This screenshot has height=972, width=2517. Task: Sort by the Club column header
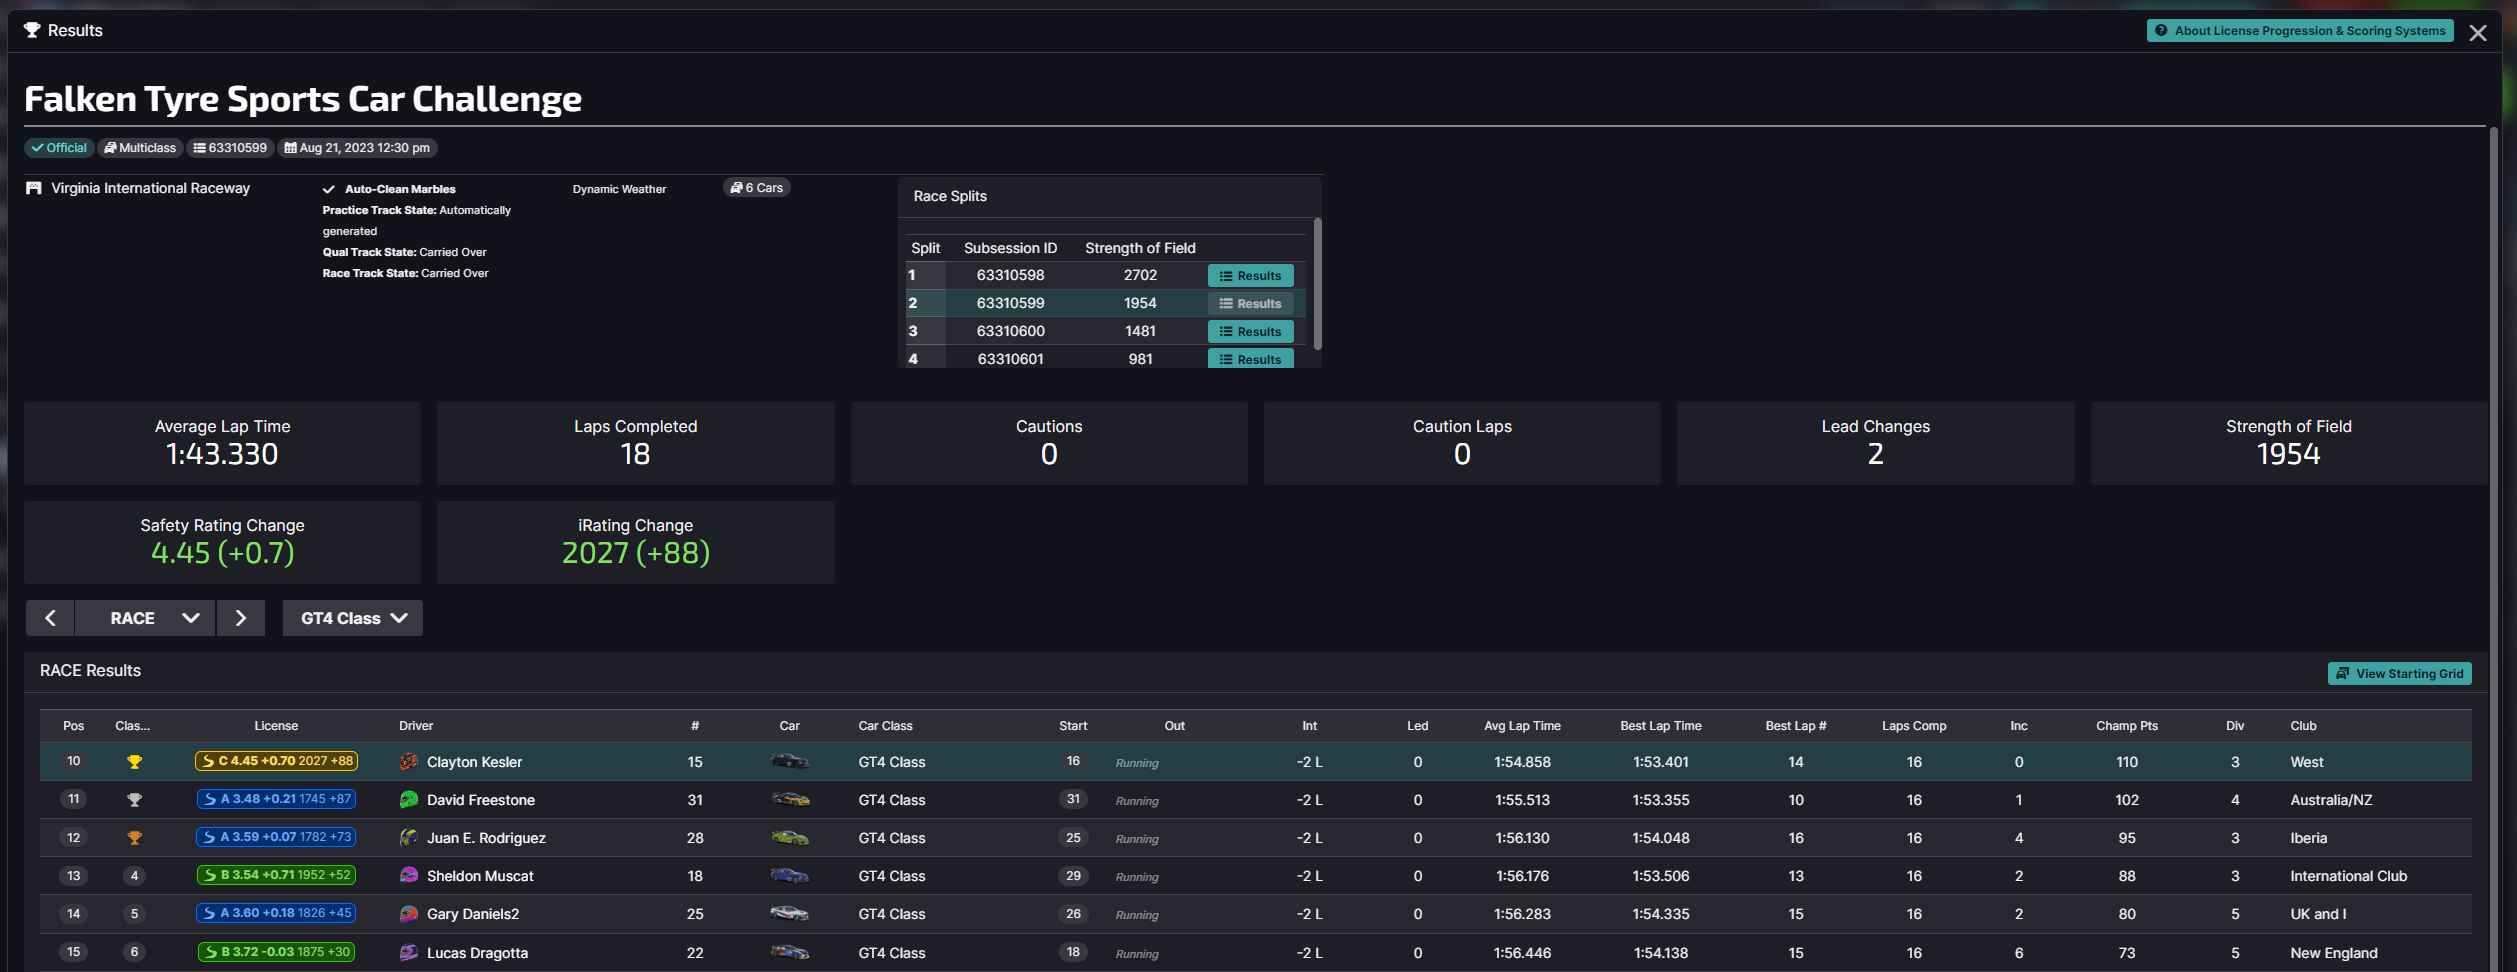coord(2303,726)
